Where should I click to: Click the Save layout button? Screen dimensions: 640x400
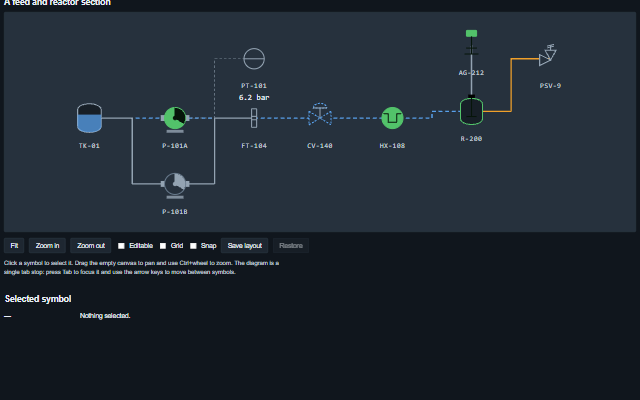click(244, 246)
